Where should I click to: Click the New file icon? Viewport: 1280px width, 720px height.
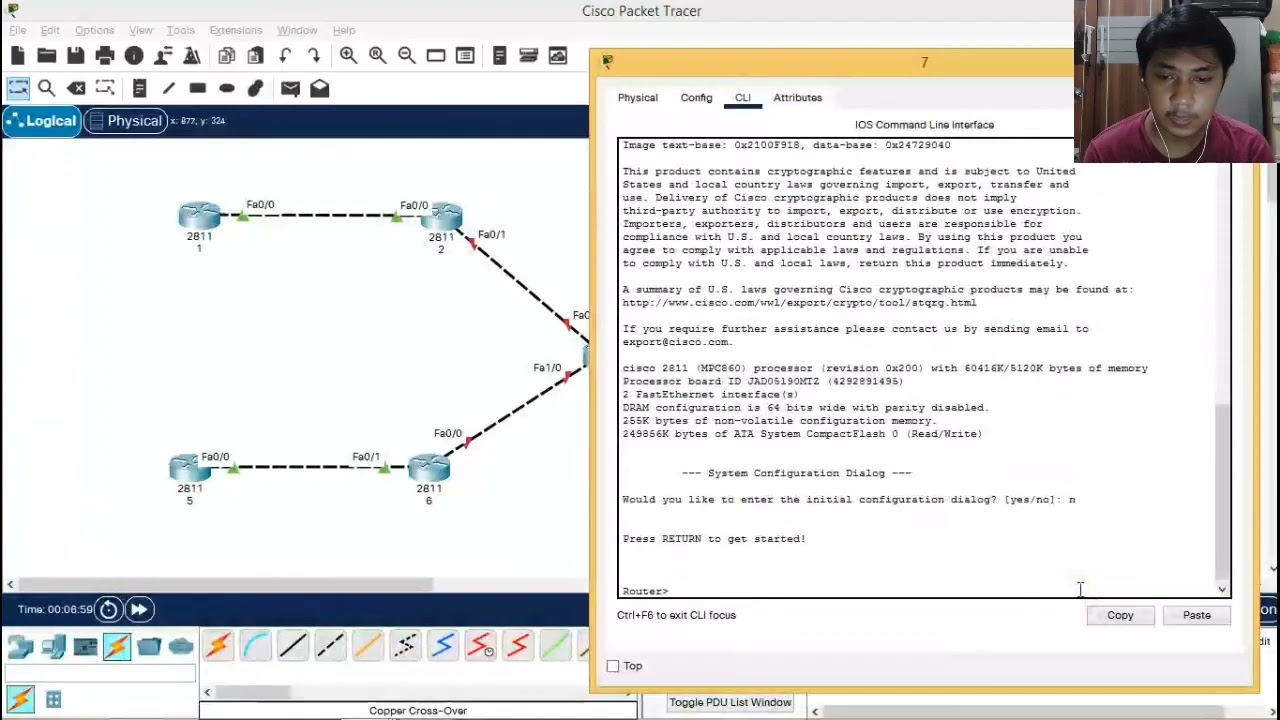(18, 56)
